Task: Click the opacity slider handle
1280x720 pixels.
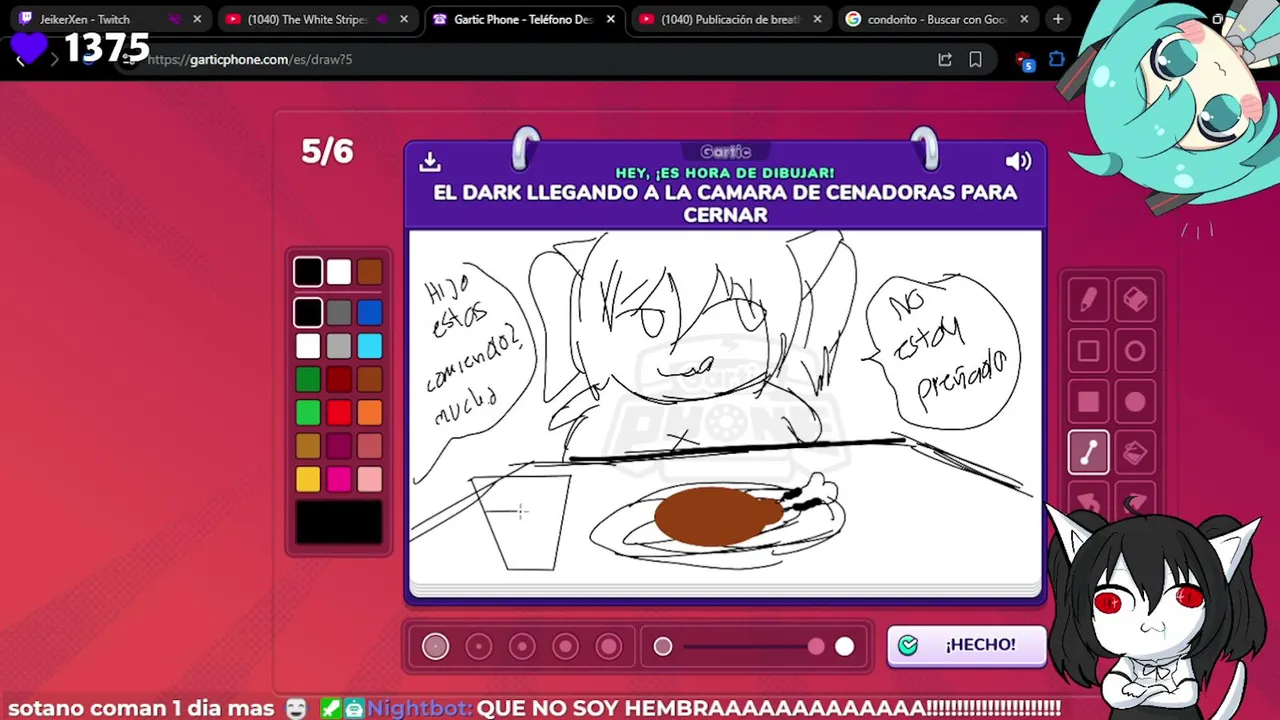Action: [x=816, y=647]
